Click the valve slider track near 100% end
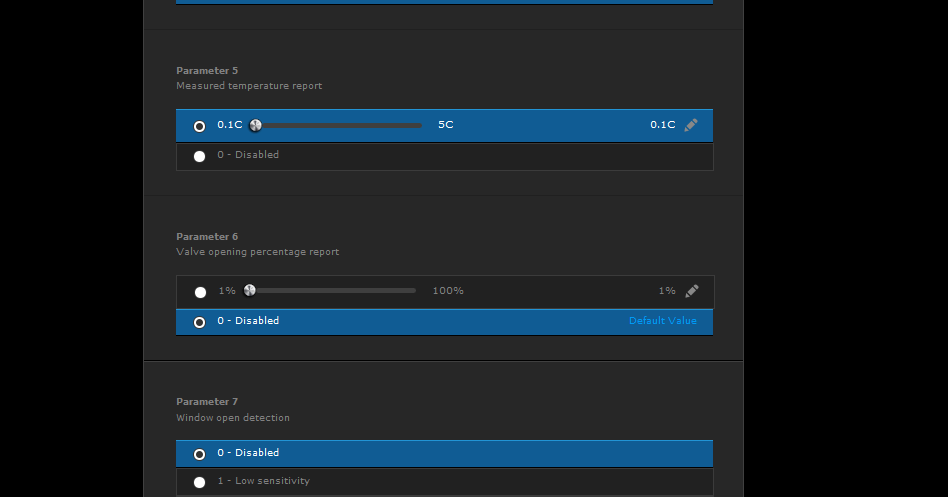This screenshot has height=497, width=948. pos(408,291)
